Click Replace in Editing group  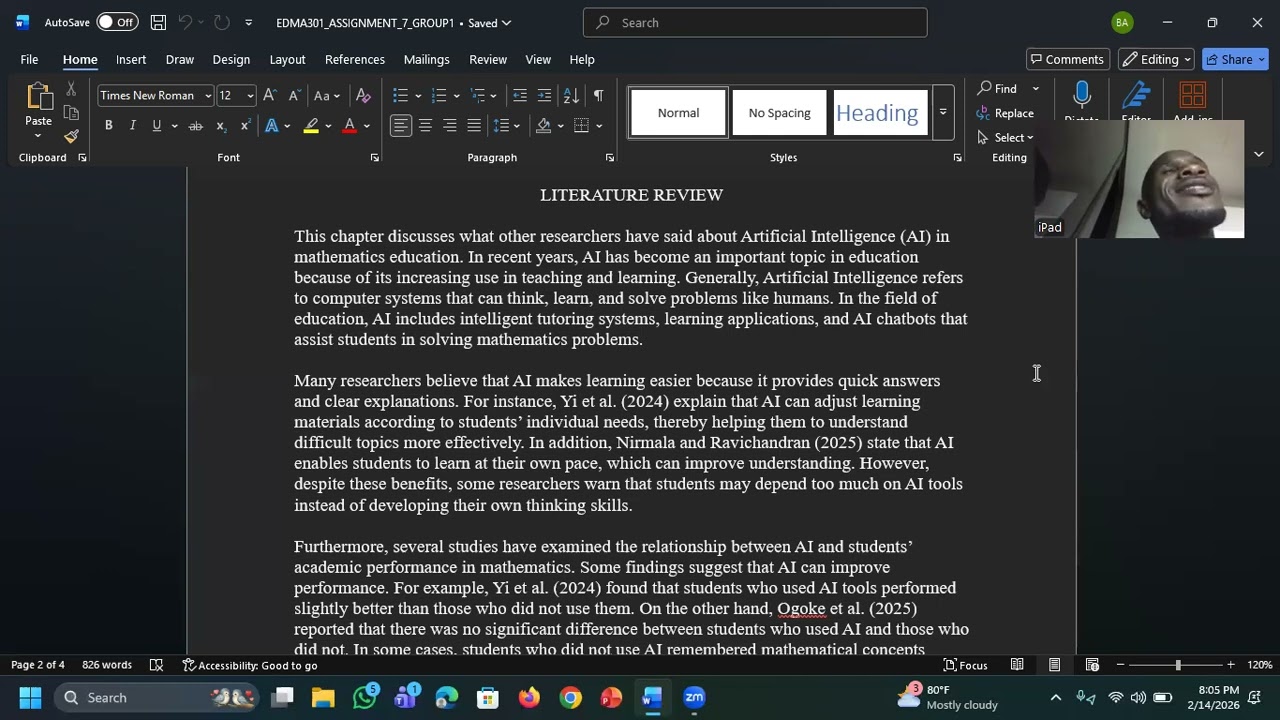click(1005, 113)
